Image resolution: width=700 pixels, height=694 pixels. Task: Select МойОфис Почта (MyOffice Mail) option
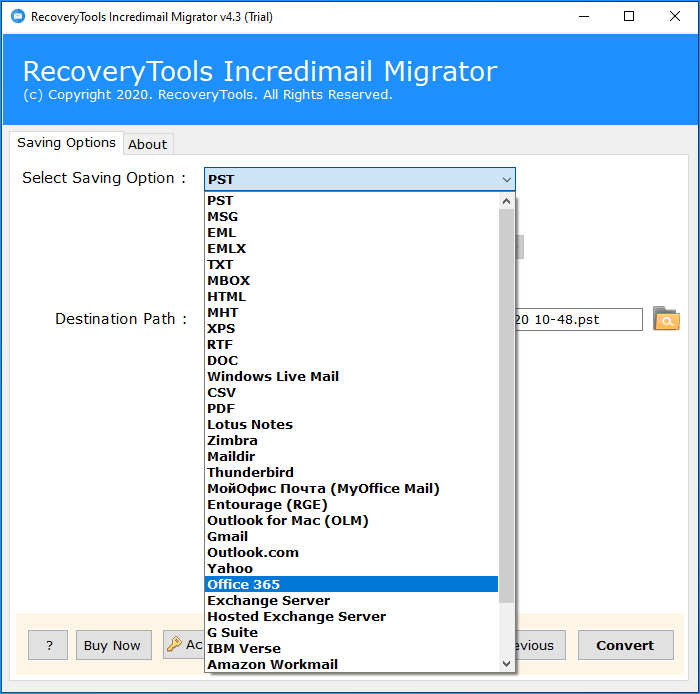click(x=351, y=489)
